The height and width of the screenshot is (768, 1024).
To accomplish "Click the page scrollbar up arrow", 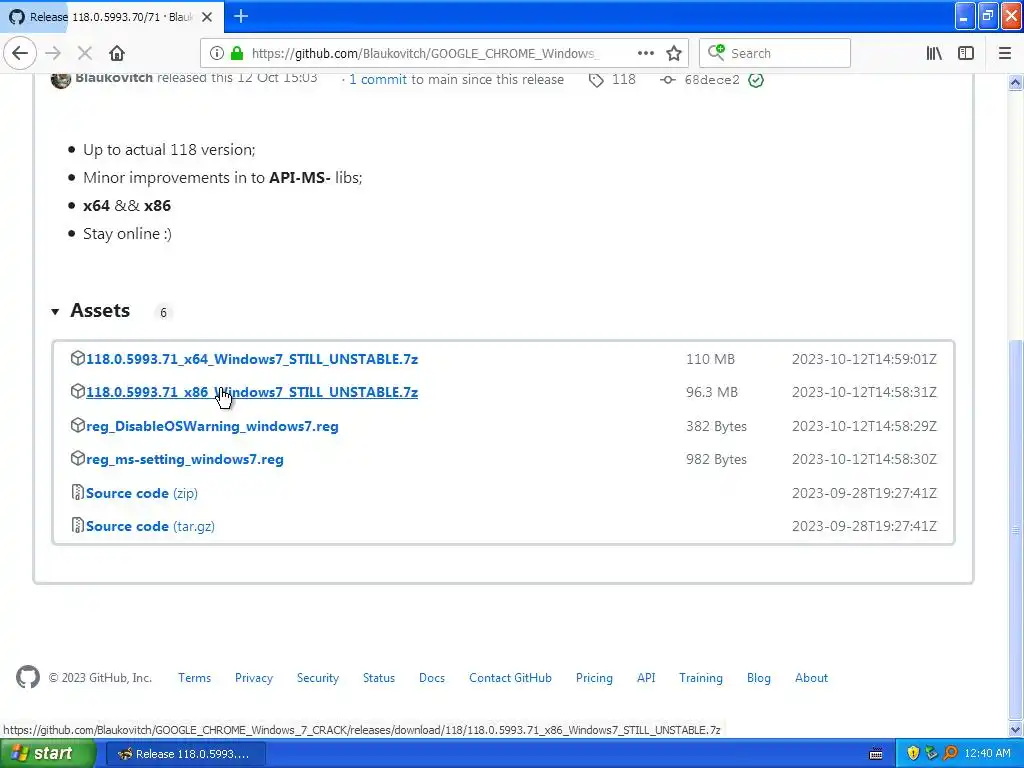I will coord(1016,82).
